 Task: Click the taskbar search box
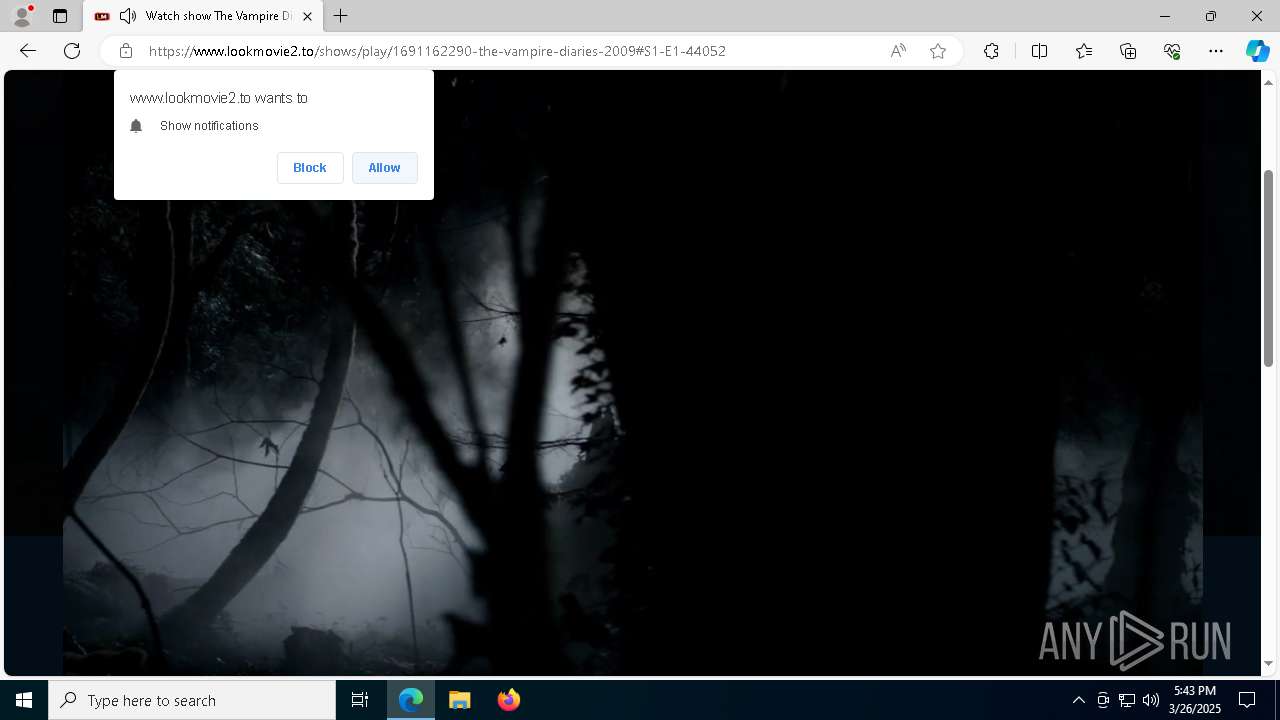pos(192,700)
